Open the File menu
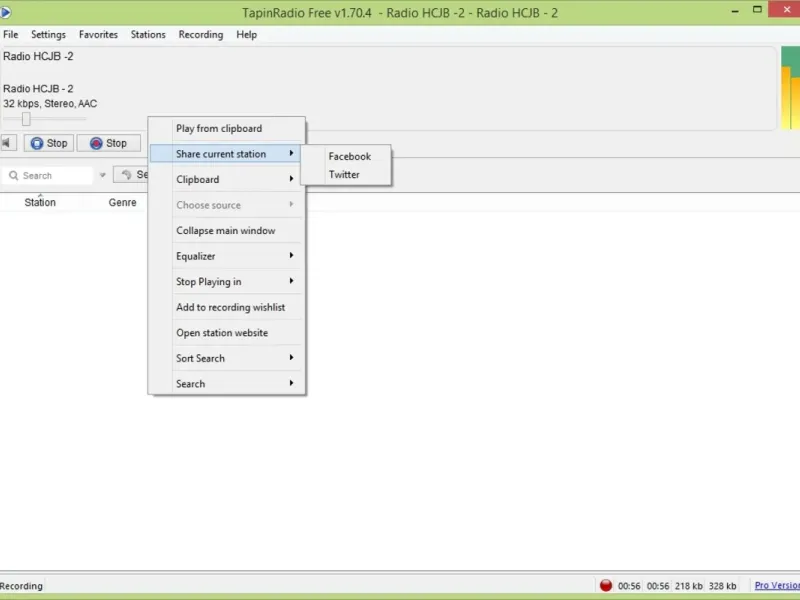Image resolution: width=800 pixels, height=600 pixels. [x=11, y=35]
